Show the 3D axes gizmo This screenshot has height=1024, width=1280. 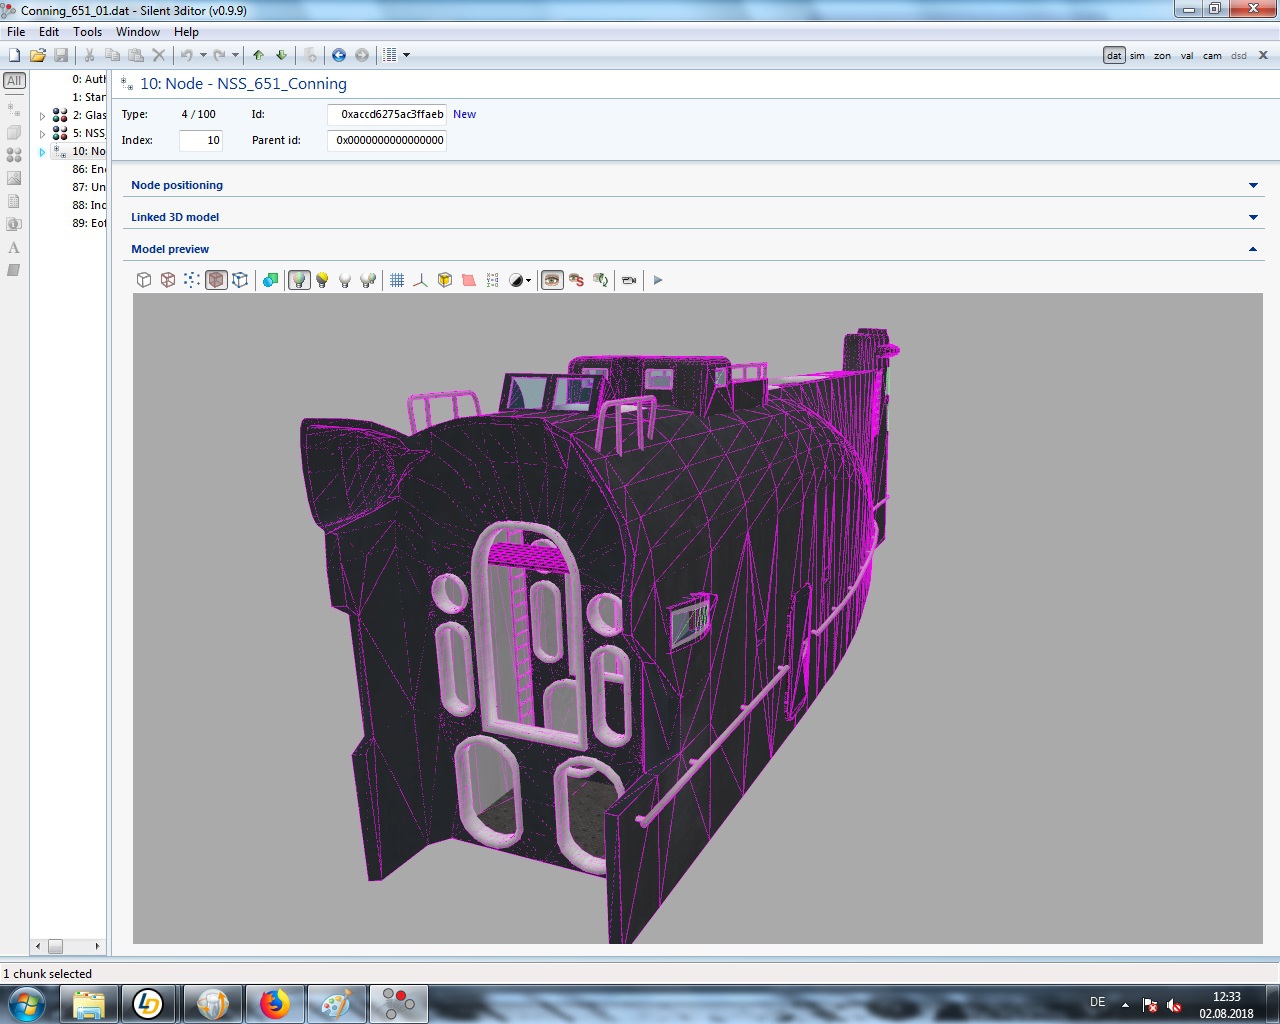pos(420,280)
